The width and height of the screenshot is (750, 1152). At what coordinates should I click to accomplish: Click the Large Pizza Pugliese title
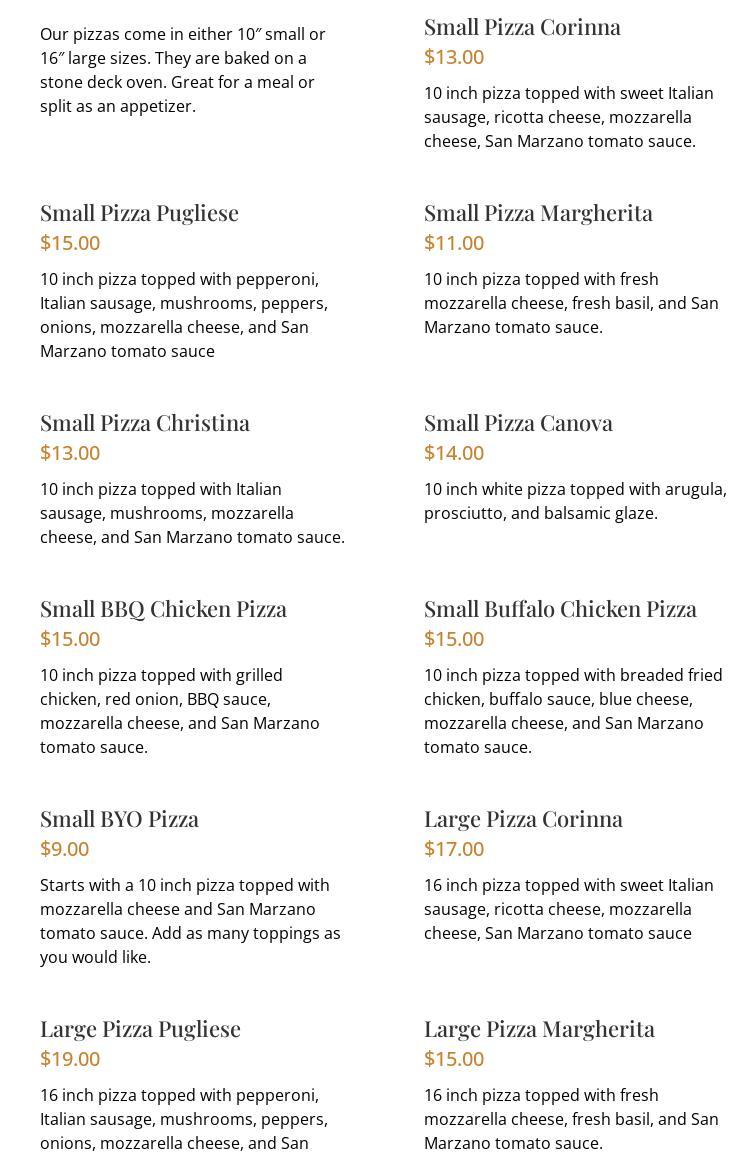pos(140,1029)
